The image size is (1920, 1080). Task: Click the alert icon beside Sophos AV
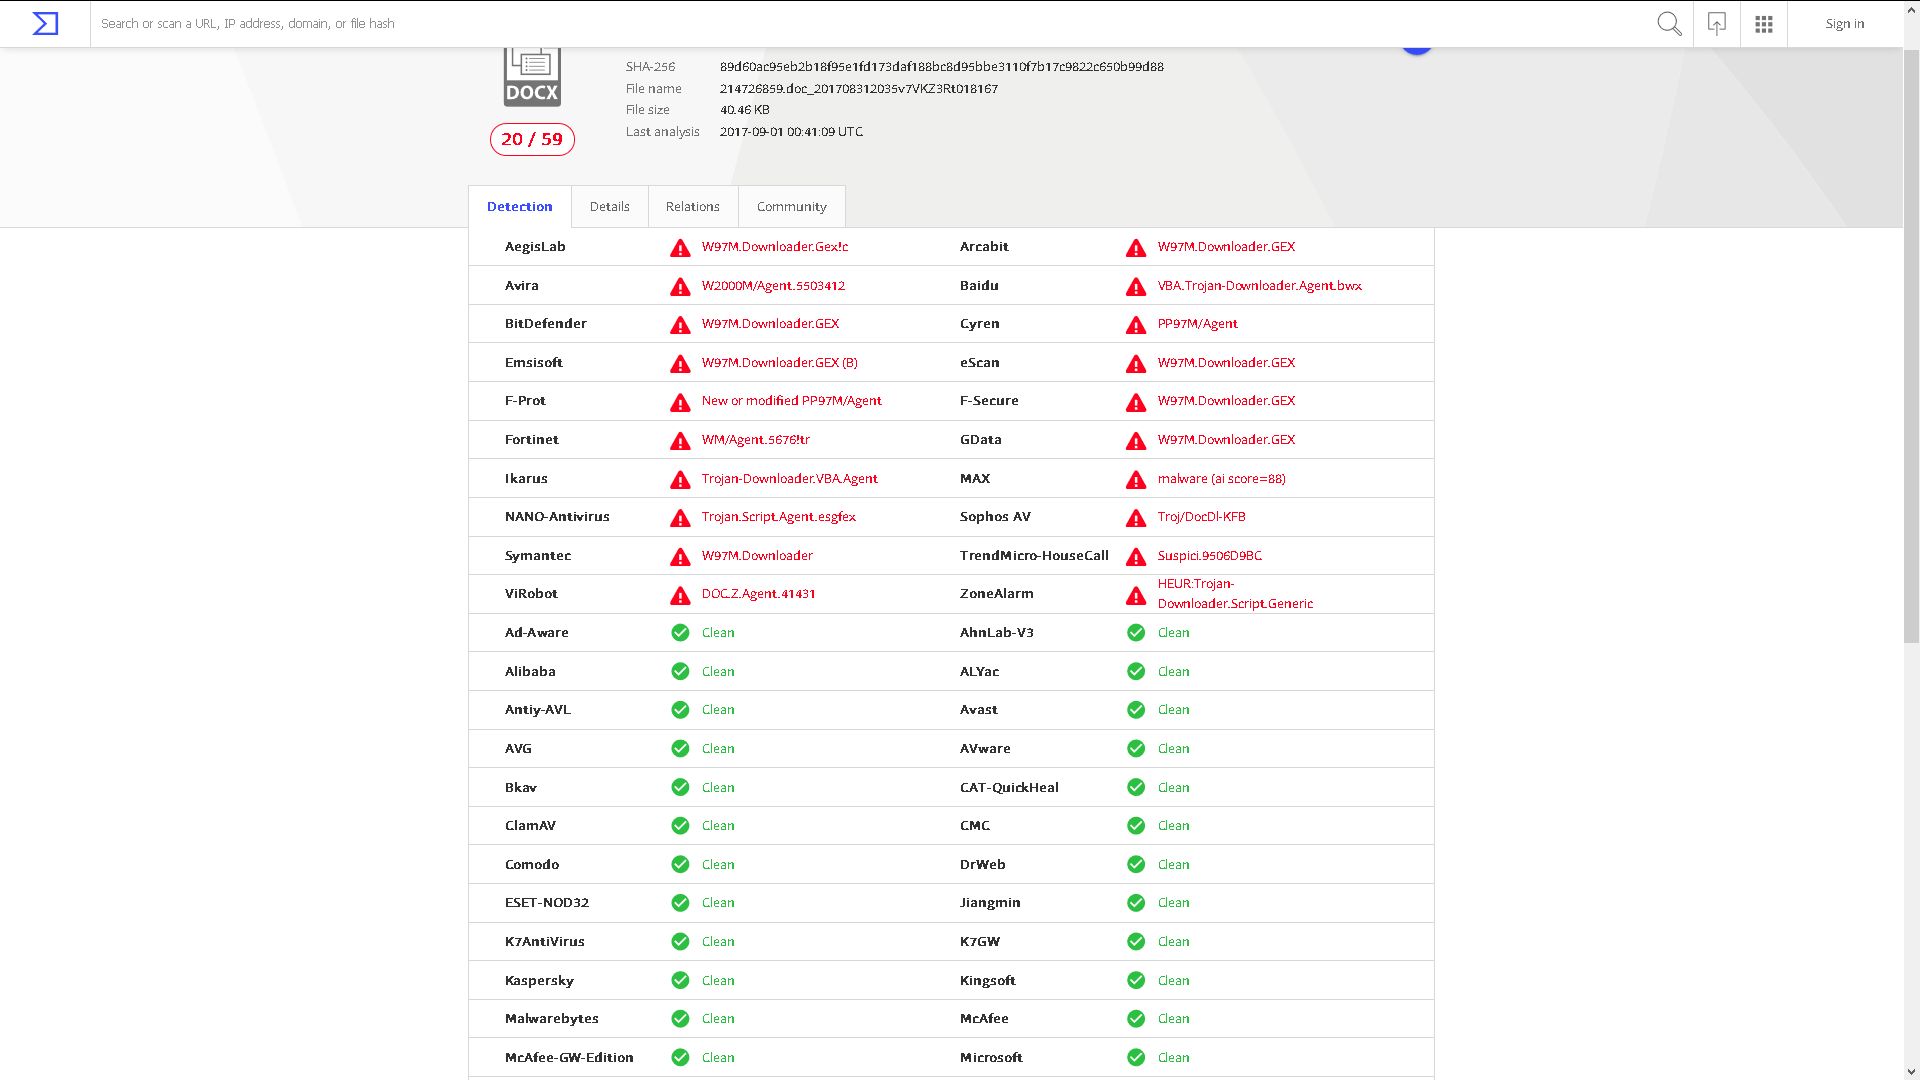(x=1136, y=518)
